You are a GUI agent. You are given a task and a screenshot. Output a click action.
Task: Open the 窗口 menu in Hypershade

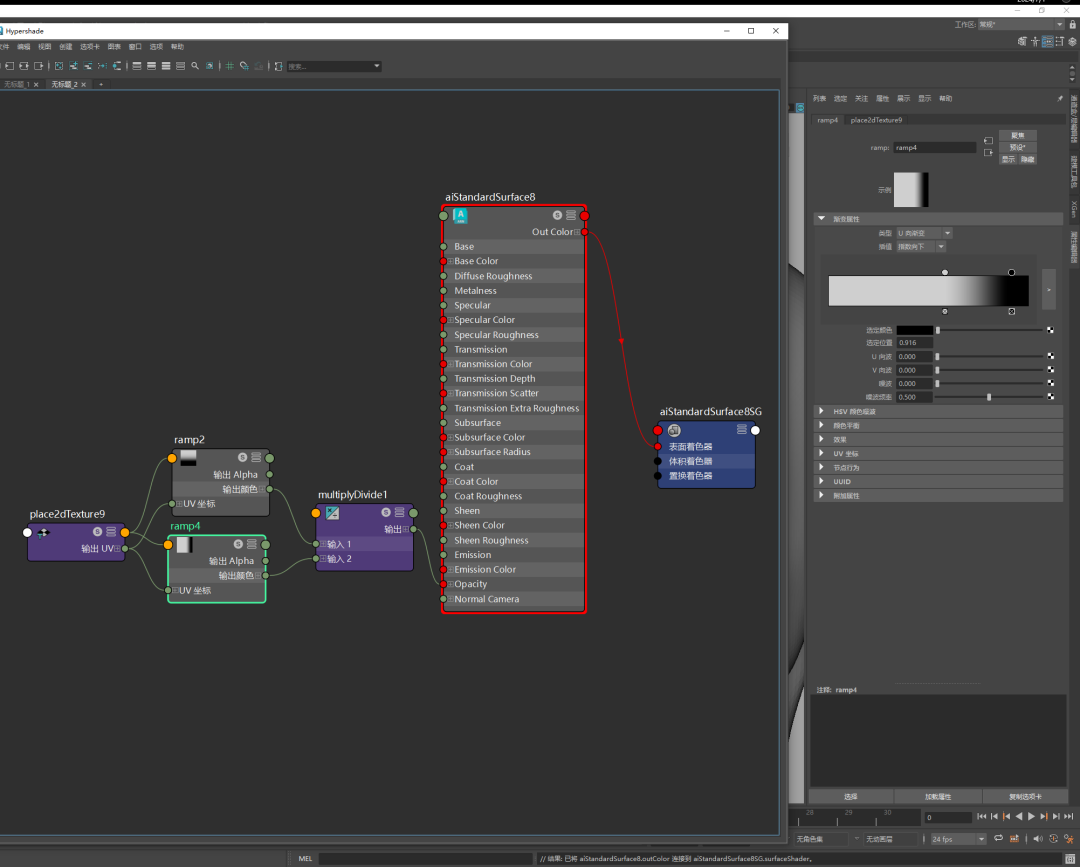(135, 47)
